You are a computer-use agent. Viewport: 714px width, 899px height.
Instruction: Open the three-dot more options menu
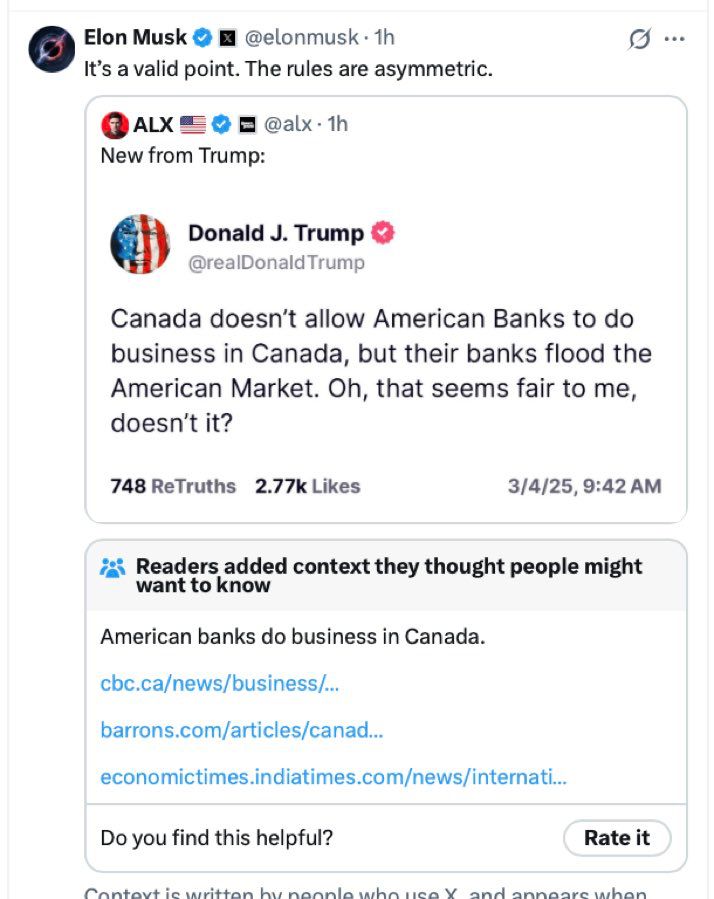coord(674,39)
